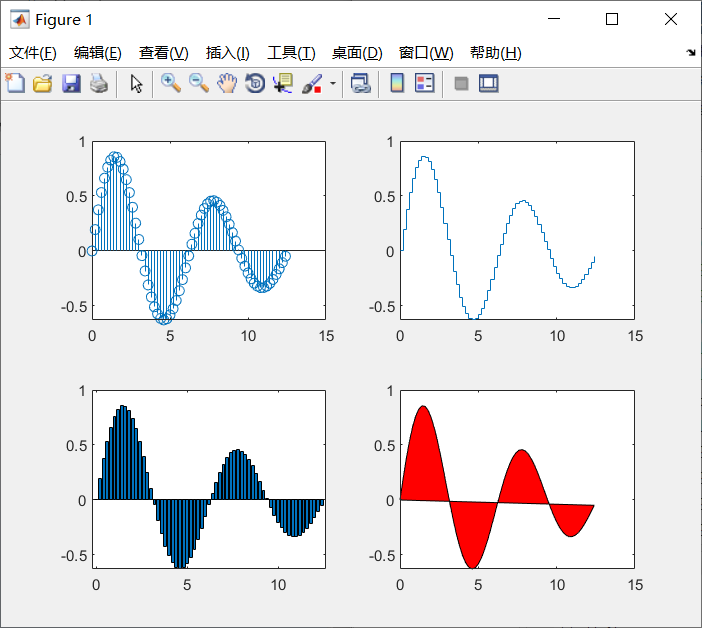Open the 插入(I) menu
This screenshot has height=628, width=702.
click(227, 53)
